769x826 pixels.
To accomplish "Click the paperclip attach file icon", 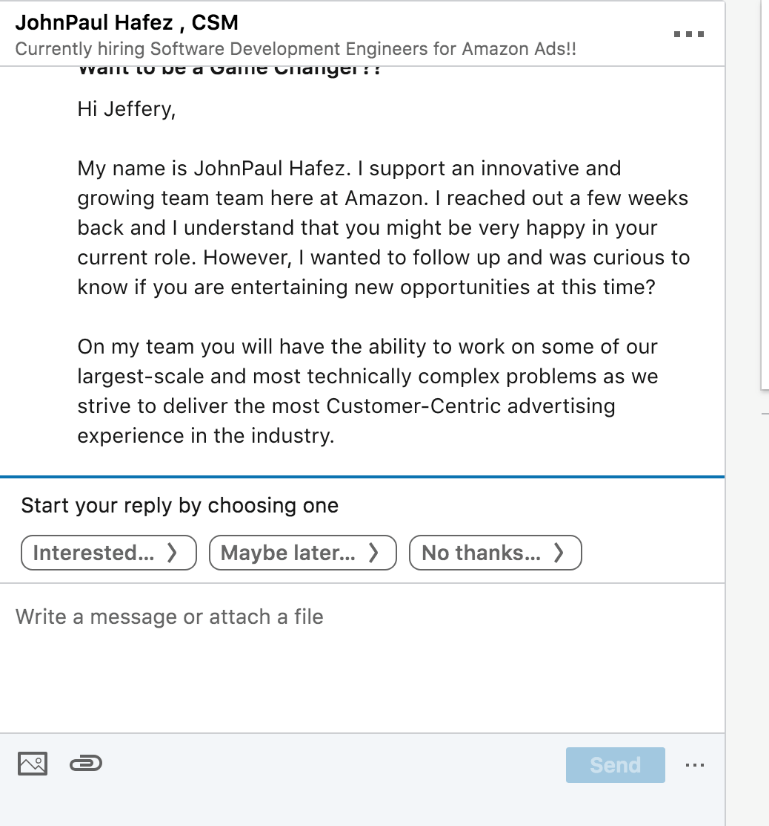I will pyautogui.click(x=86, y=764).
